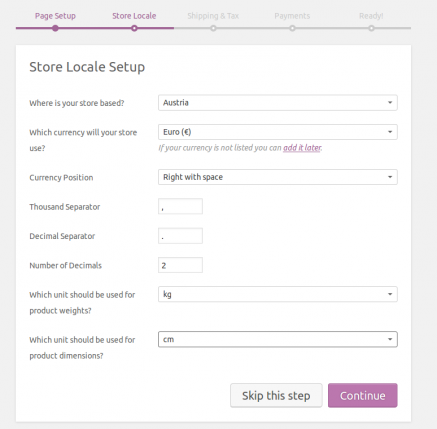
Task: Click the Store Locale progress dot
Action: (x=134, y=28)
